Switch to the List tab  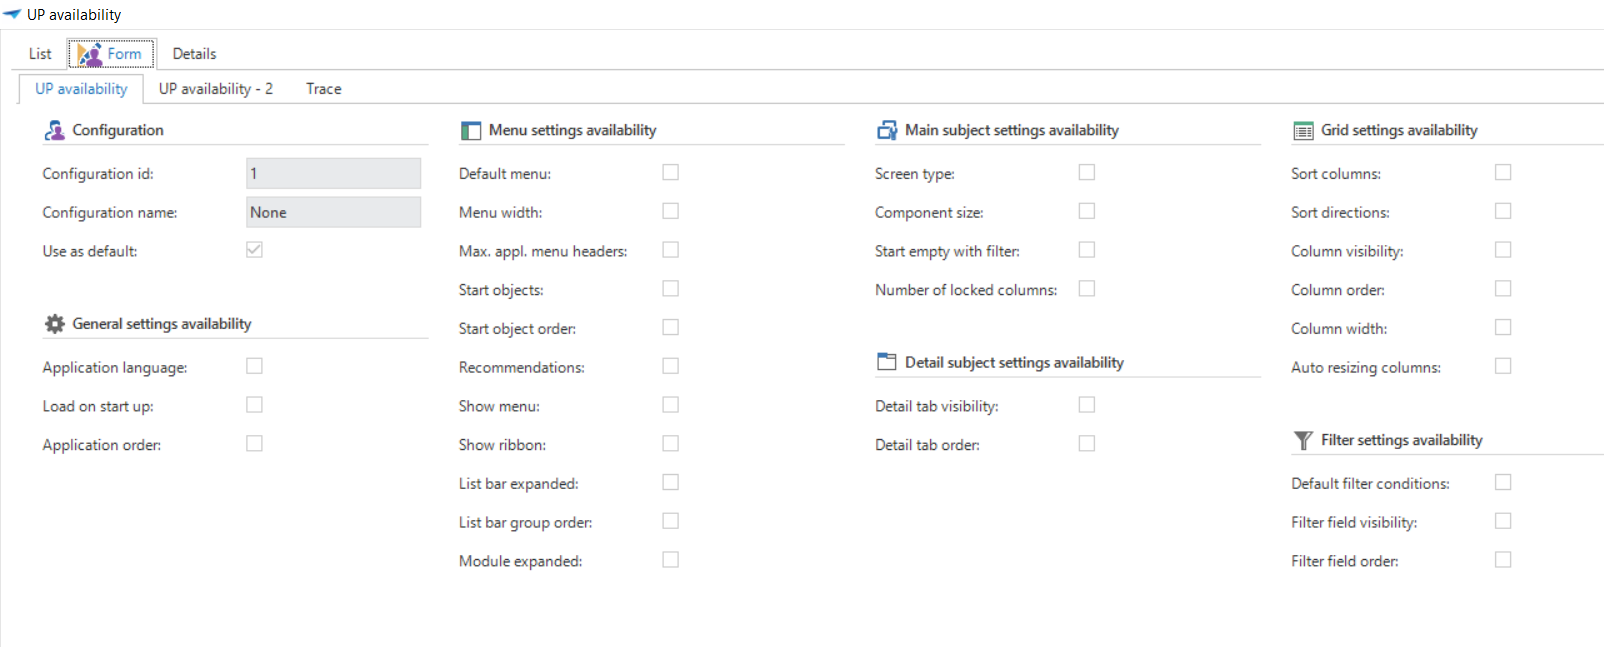tap(40, 54)
